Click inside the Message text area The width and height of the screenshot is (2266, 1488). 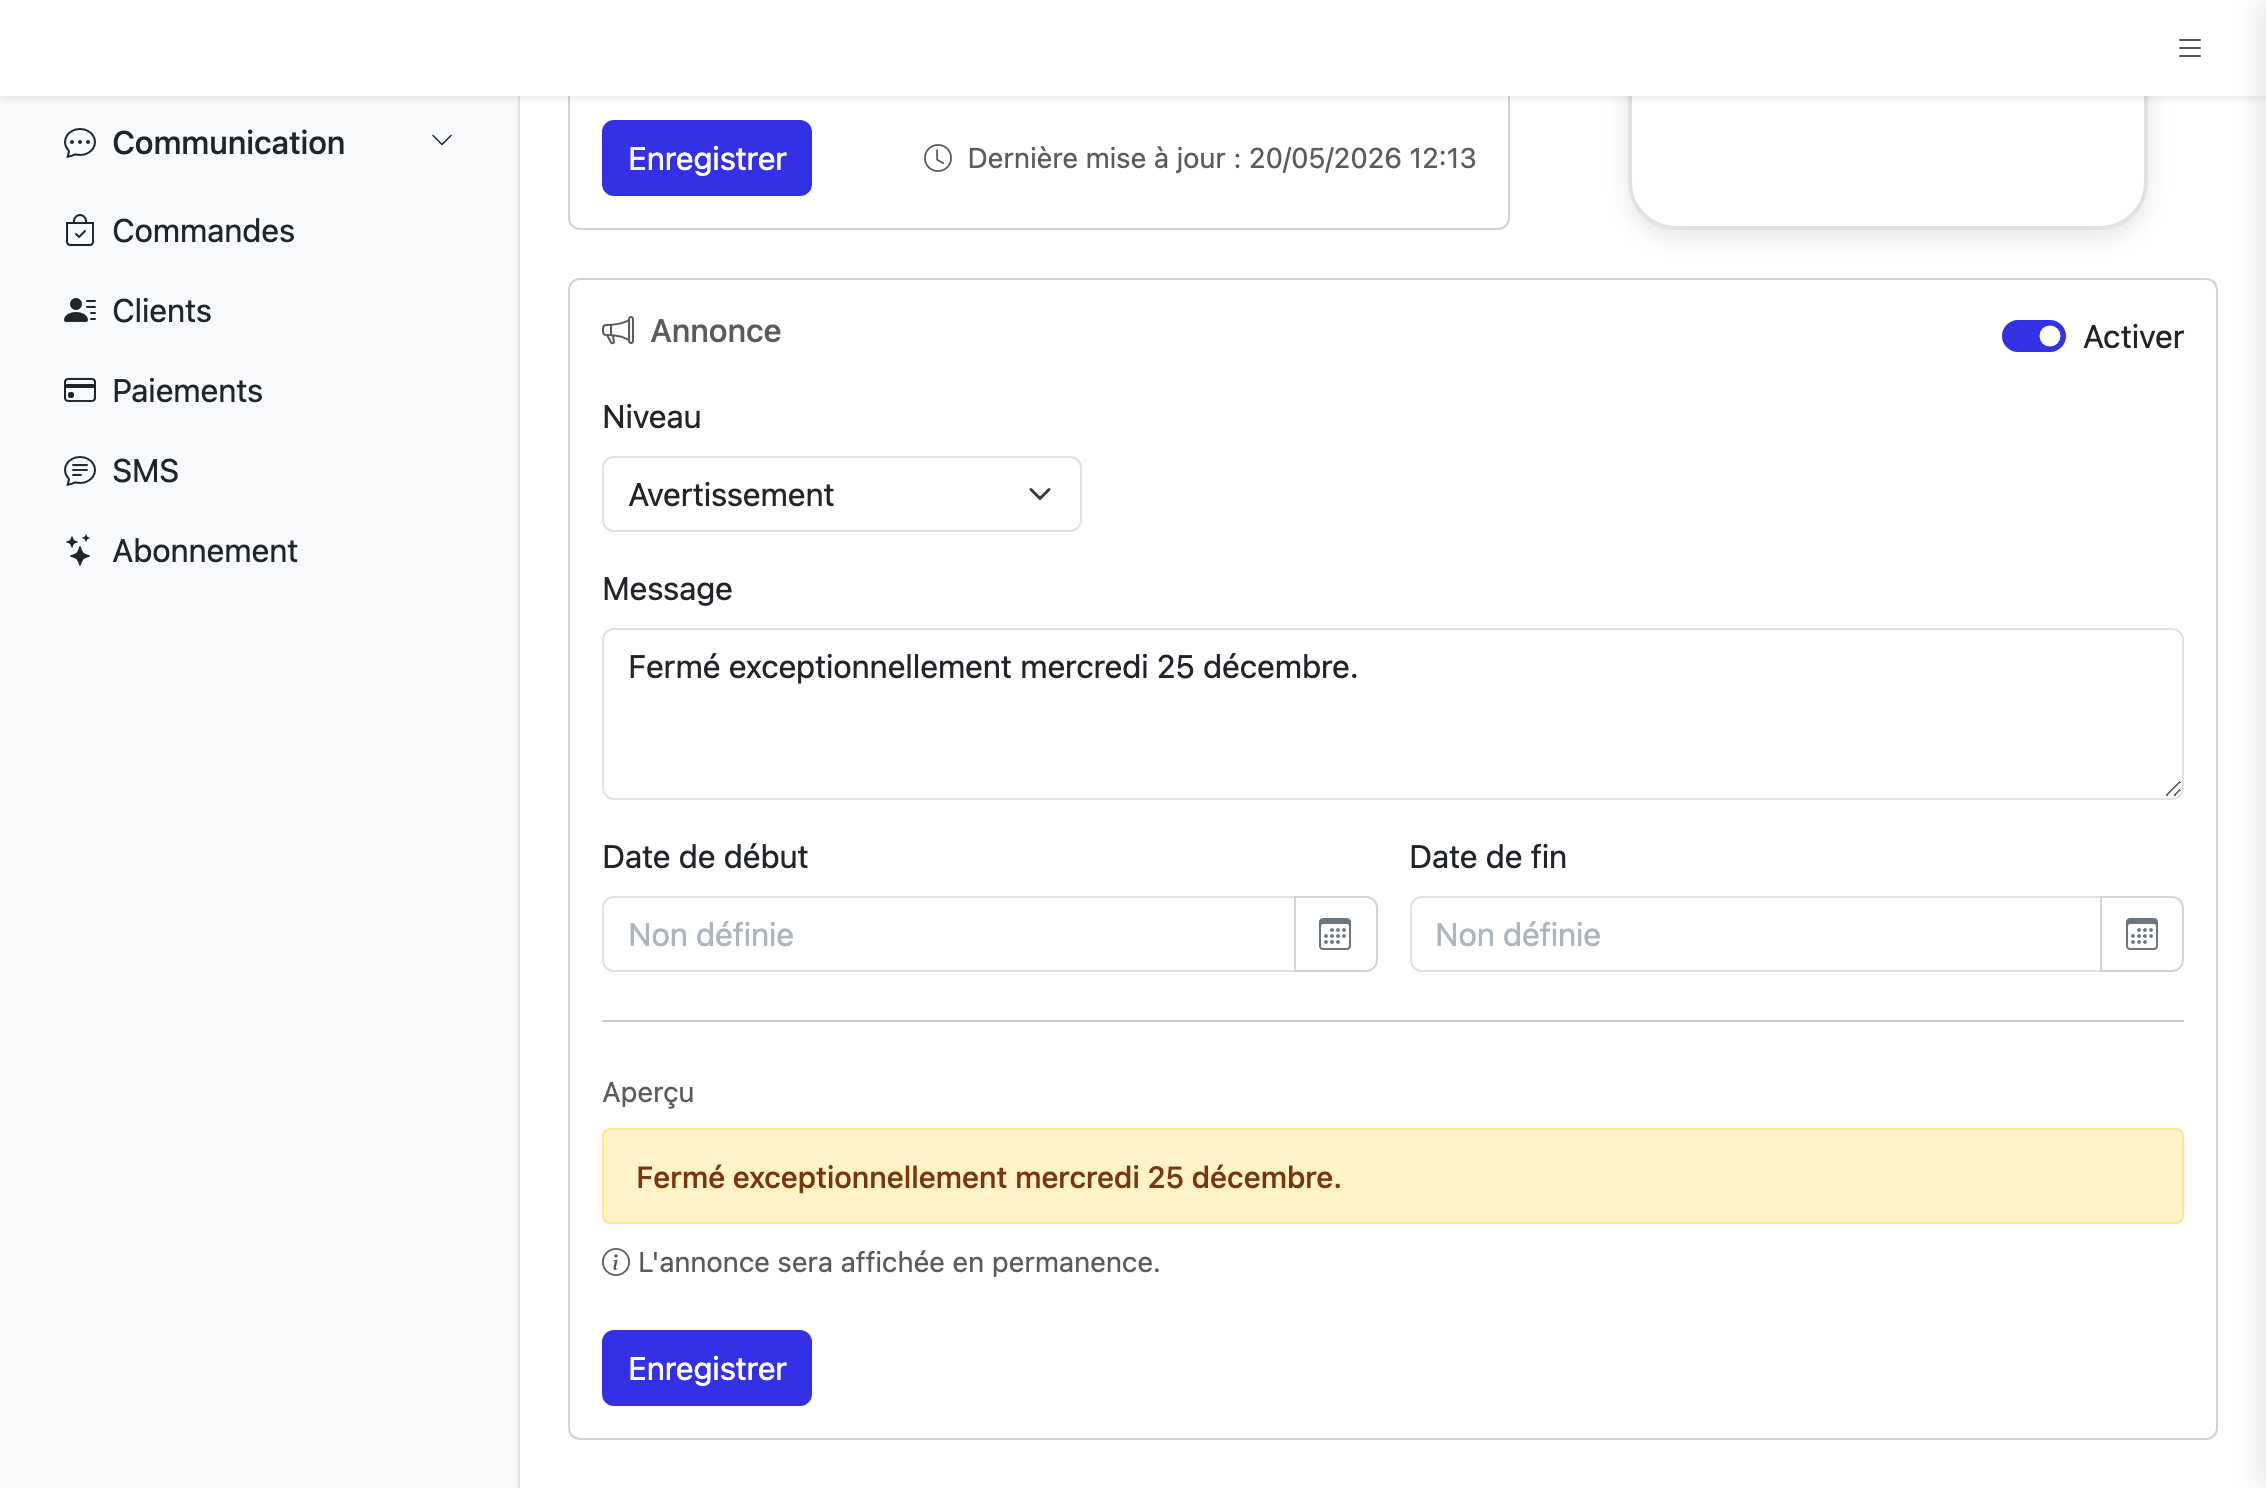pyautogui.click(x=1392, y=713)
